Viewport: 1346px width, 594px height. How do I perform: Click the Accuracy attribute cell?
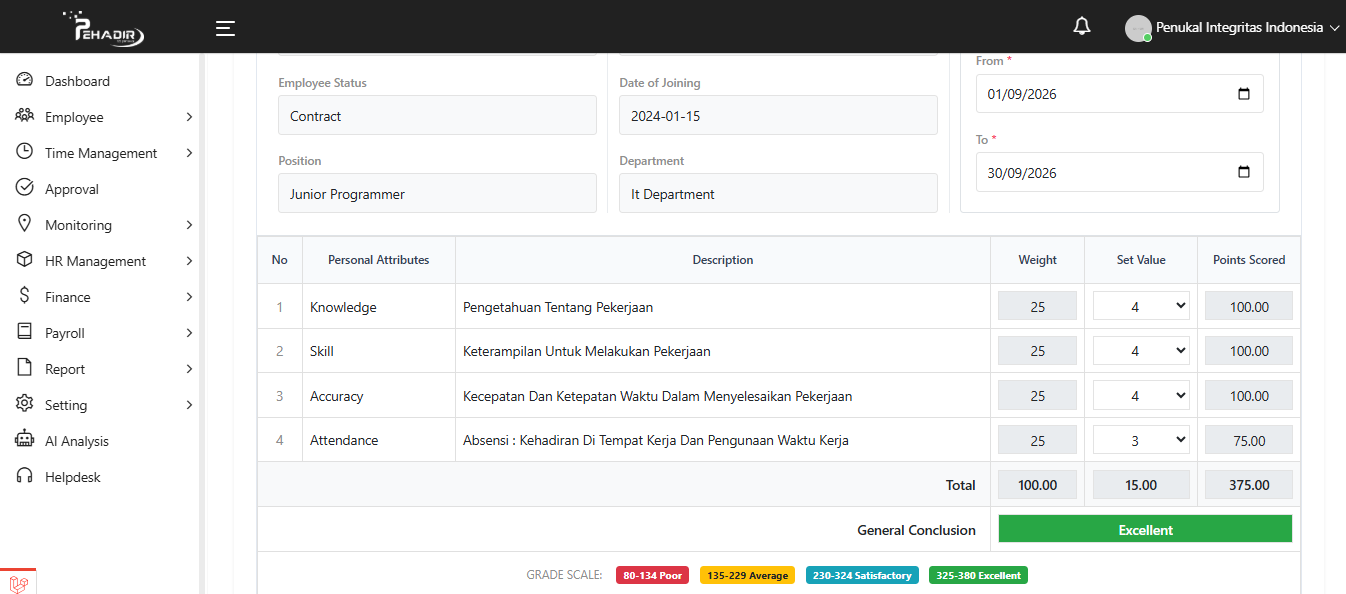(378, 396)
